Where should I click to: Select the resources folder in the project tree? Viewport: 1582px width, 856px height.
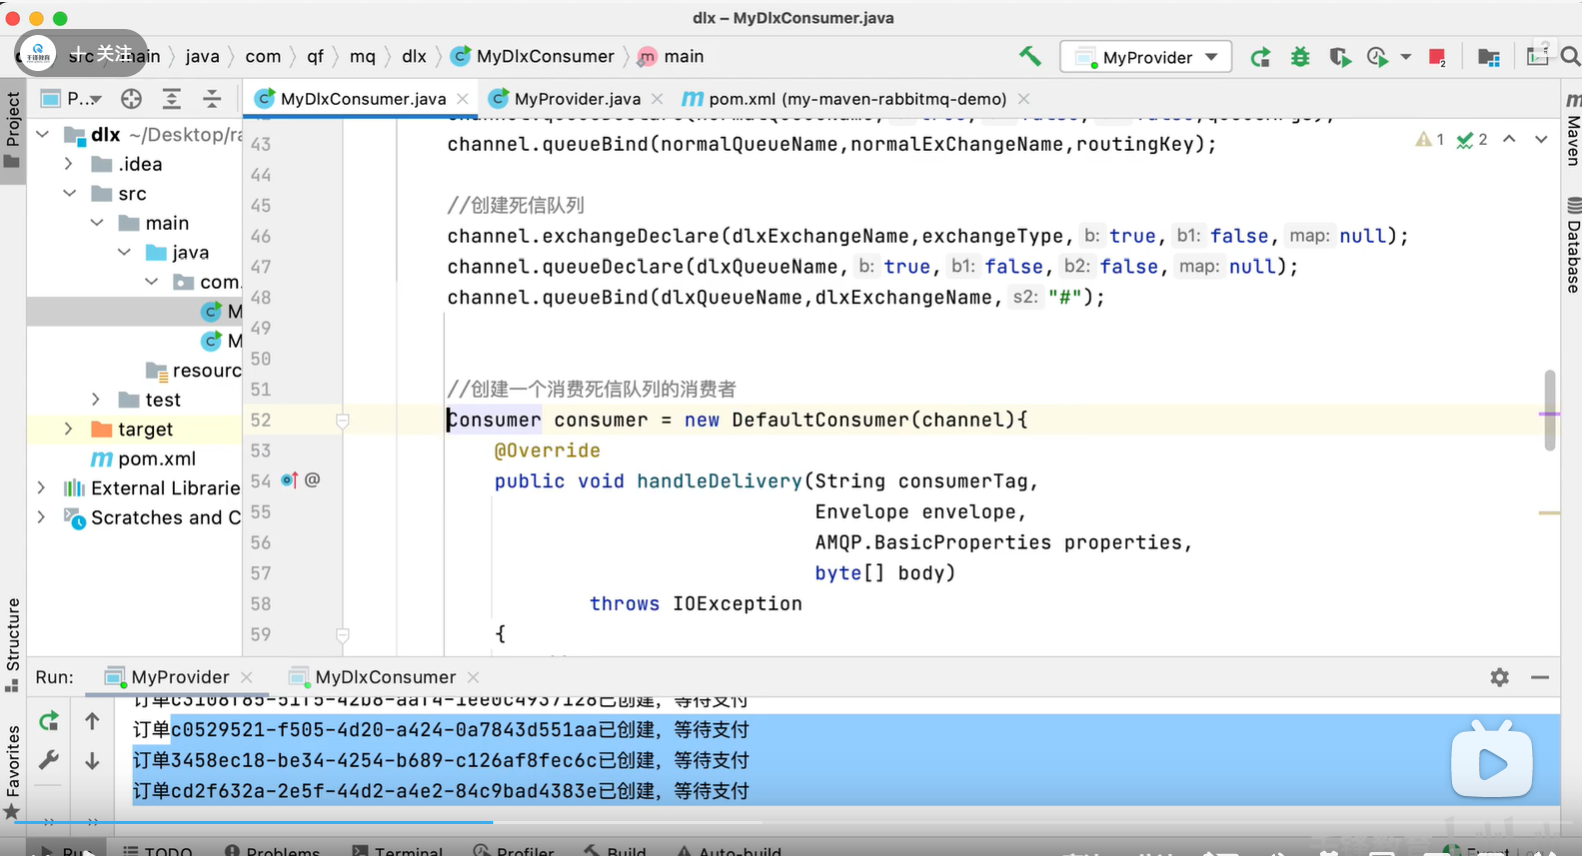click(x=194, y=370)
